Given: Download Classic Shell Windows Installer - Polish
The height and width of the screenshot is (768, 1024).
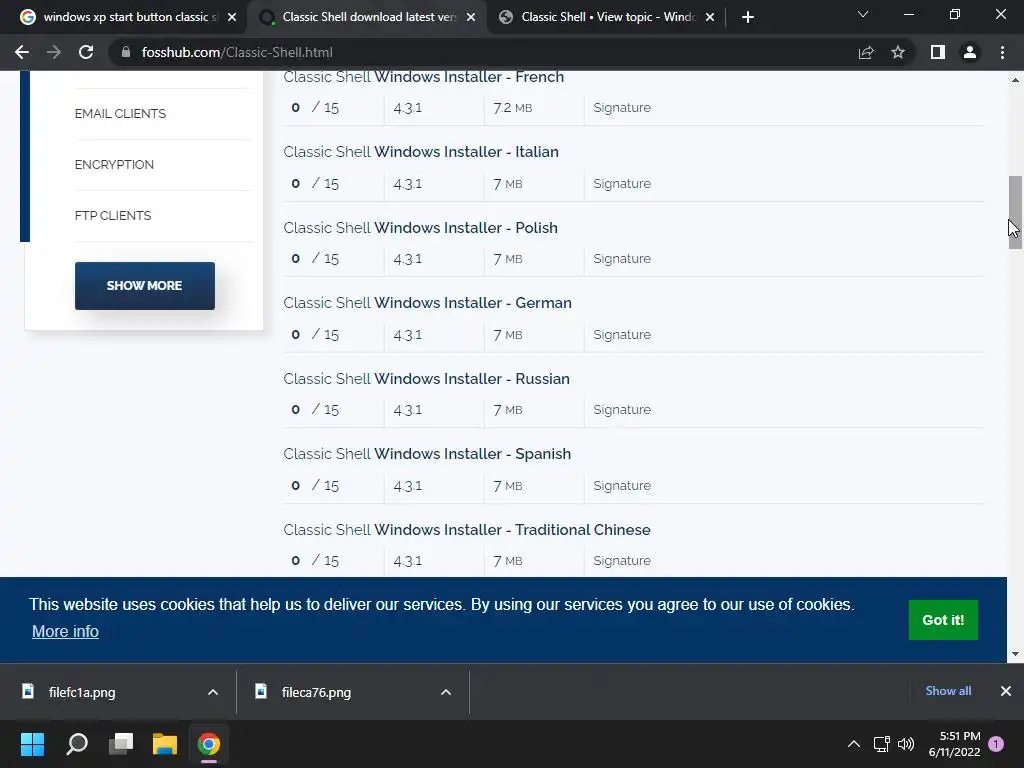Looking at the screenshot, I should (421, 228).
